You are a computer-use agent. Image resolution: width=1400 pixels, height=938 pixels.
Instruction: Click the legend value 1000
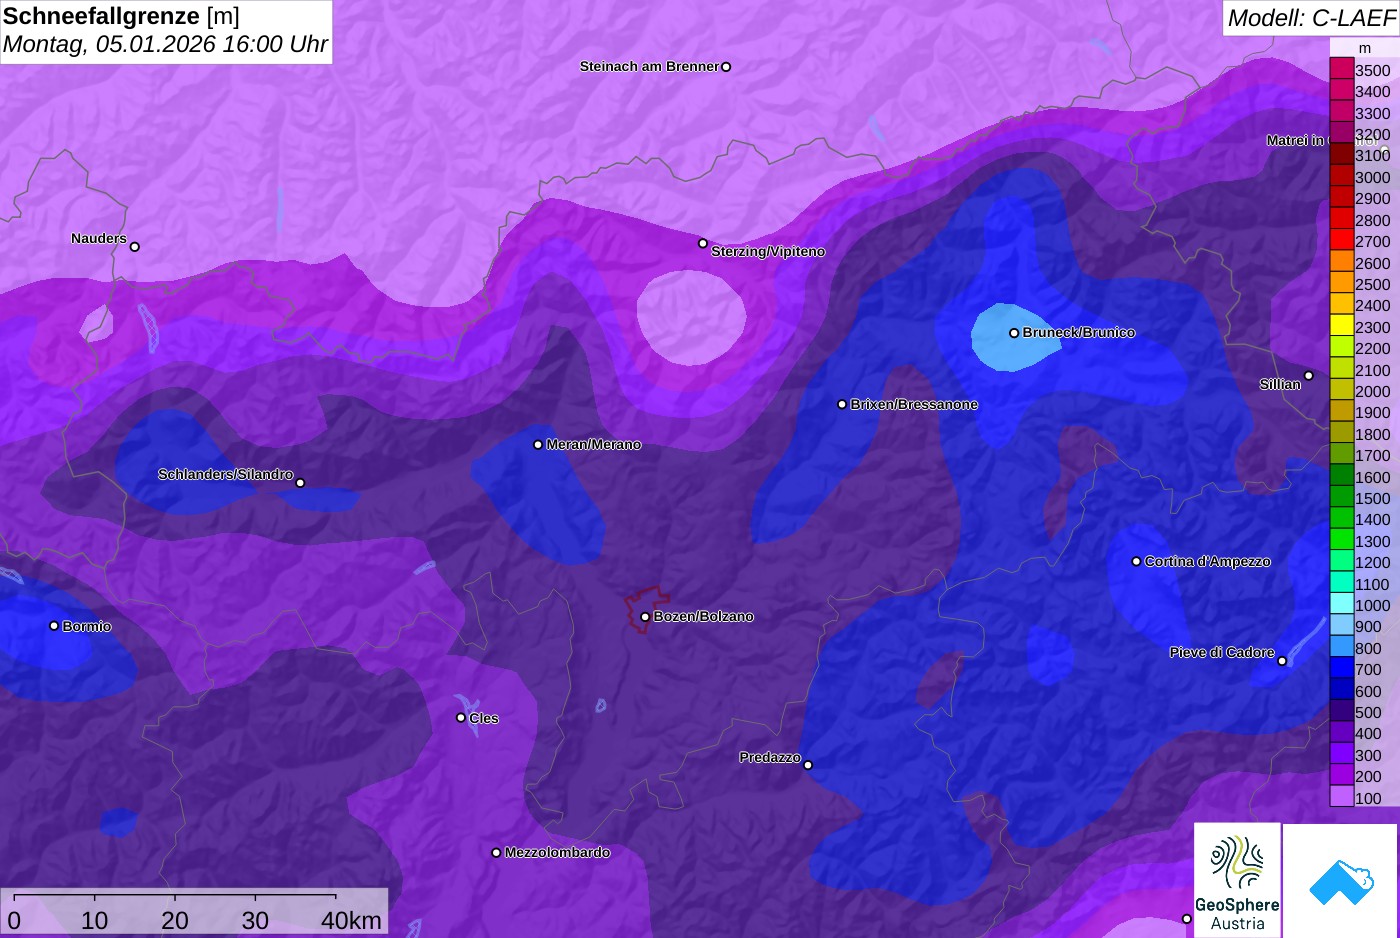(1373, 606)
